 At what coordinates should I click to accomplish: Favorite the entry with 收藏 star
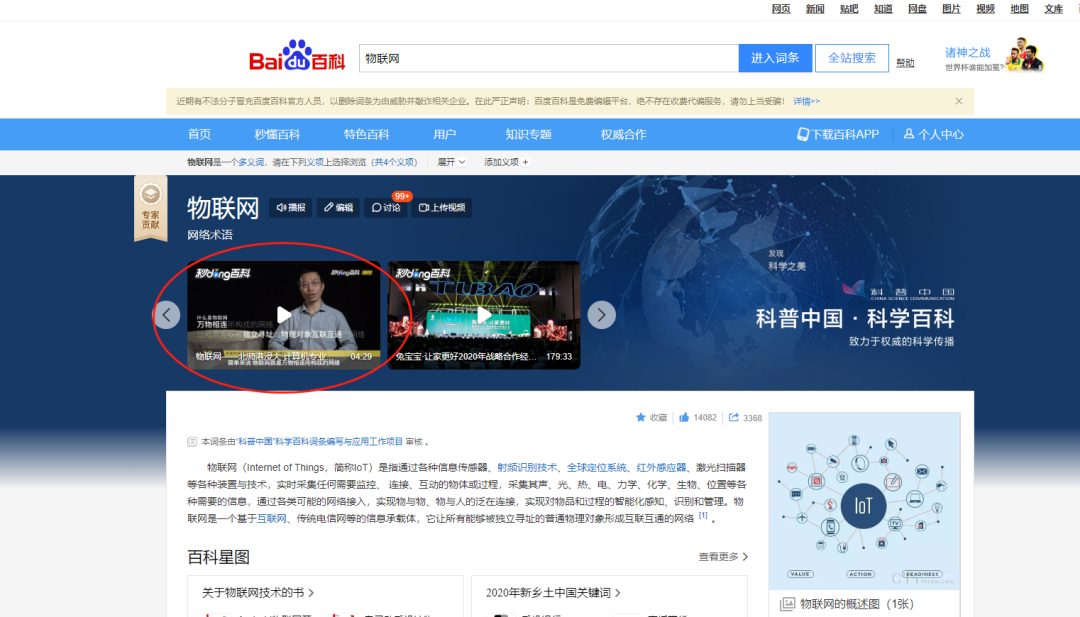651,417
